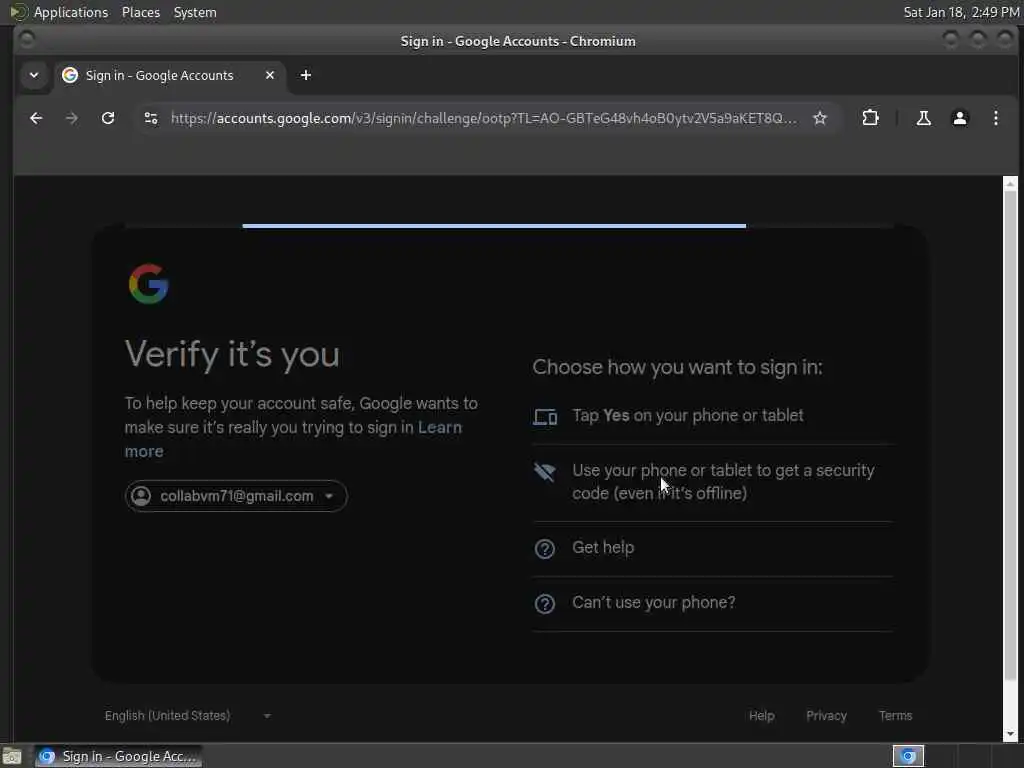Click the forward navigation arrow
The width and height of the screenshot is (1024, 768).
(72, 118)
